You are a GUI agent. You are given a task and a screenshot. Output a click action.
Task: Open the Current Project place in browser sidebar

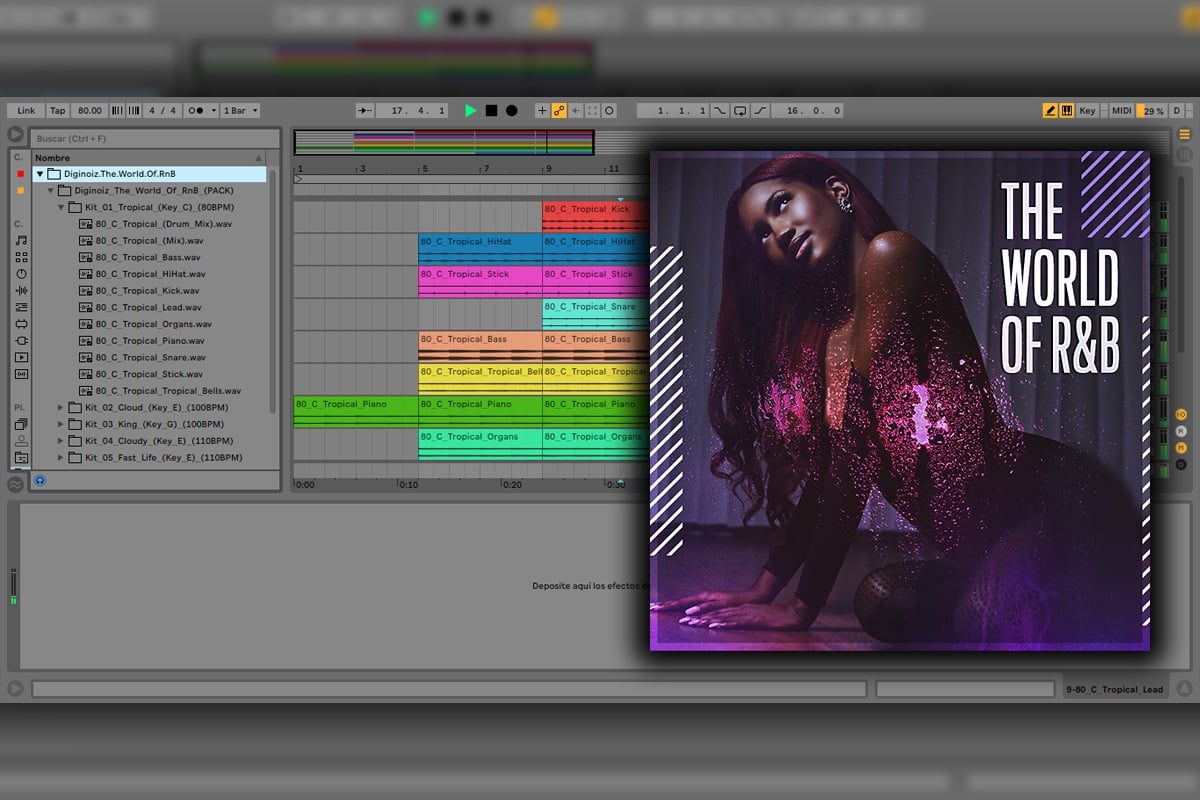pos(21,458)
